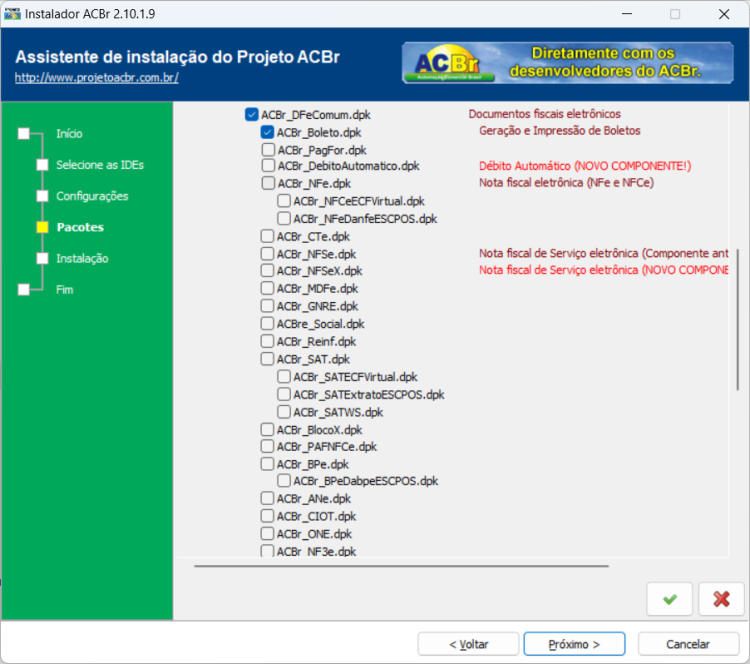
Task: Enable the ACBr_ANe.dpk package
Action: (x=267, y=498)
